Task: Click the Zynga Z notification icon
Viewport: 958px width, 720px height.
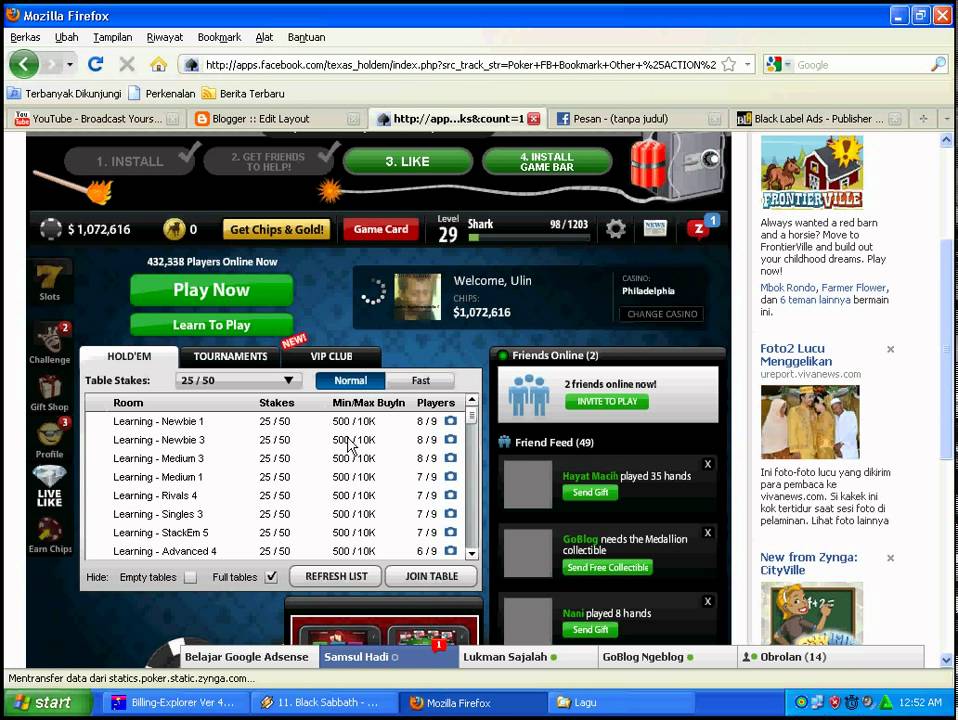Action: (x=698, y=229)
